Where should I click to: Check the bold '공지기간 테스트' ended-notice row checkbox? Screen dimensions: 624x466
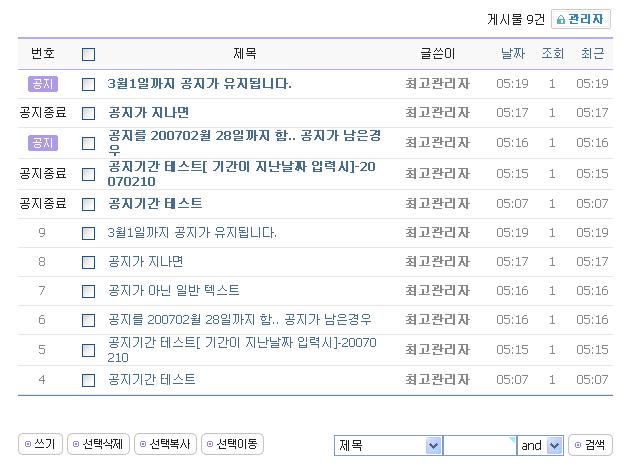pyautogui.click(x=88, y=205)
